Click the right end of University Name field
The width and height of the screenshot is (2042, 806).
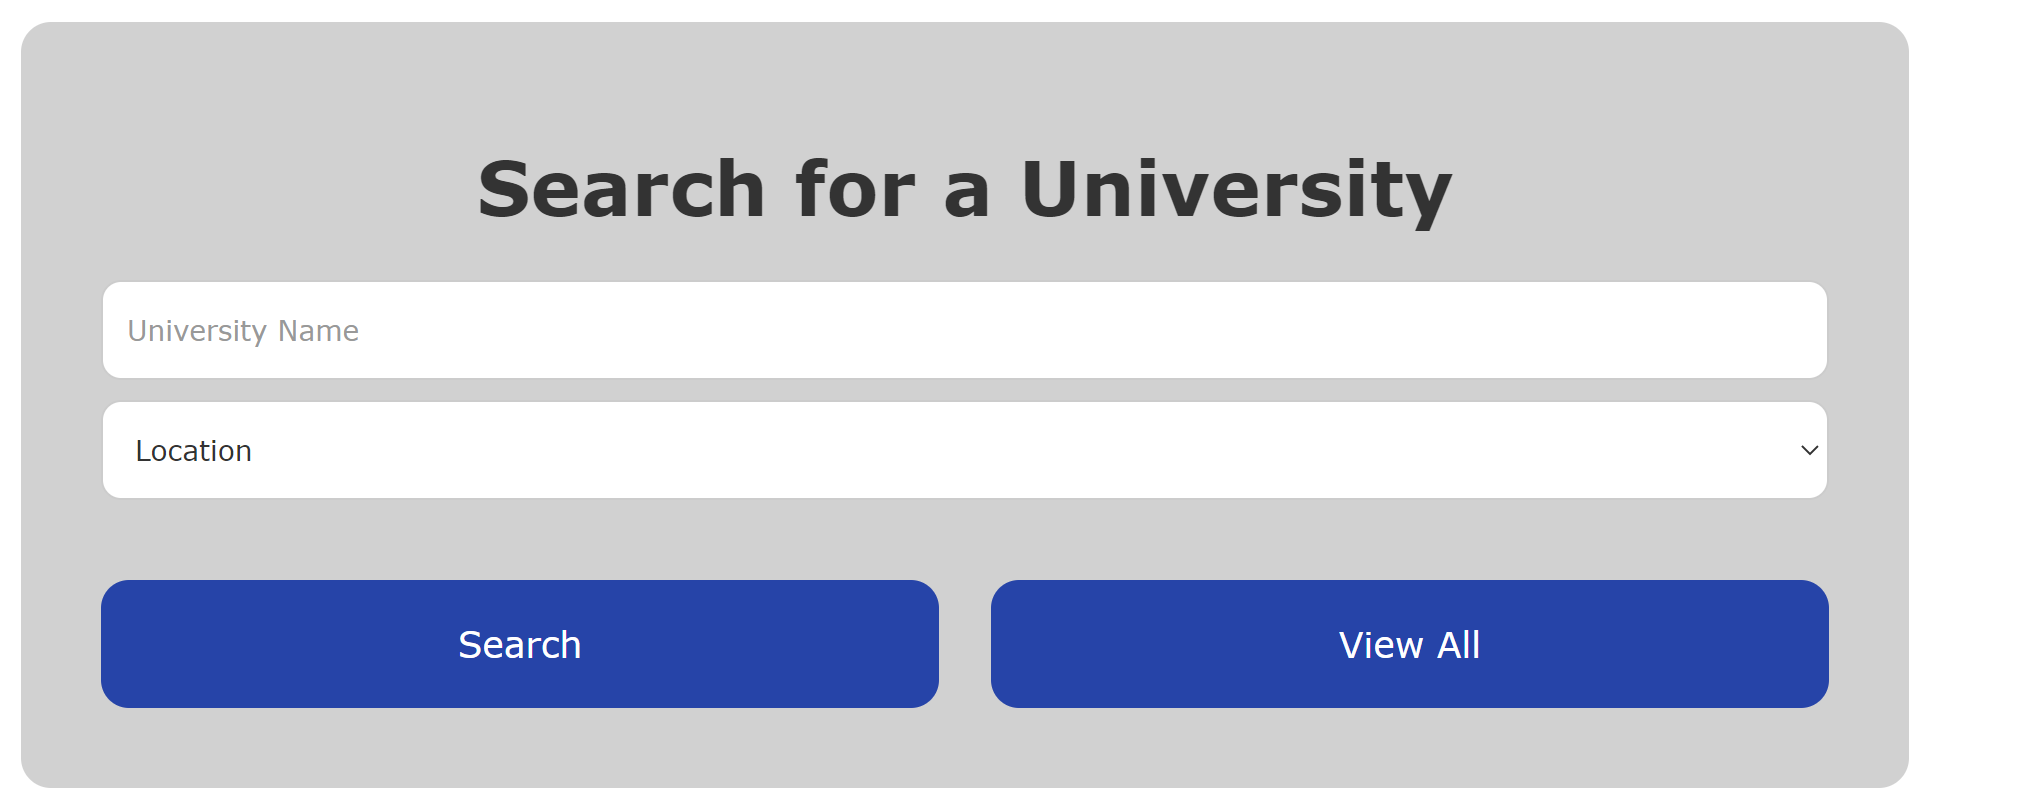pos(1800,330)
